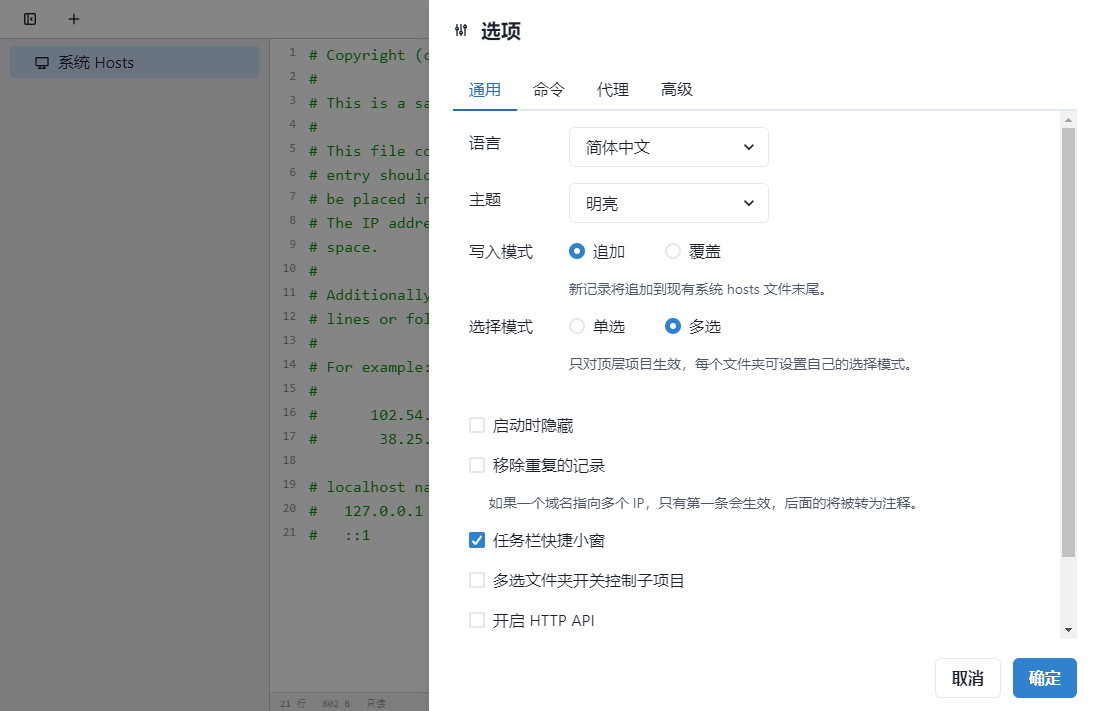Enable 移除重复的记录 checkbox

477,465
